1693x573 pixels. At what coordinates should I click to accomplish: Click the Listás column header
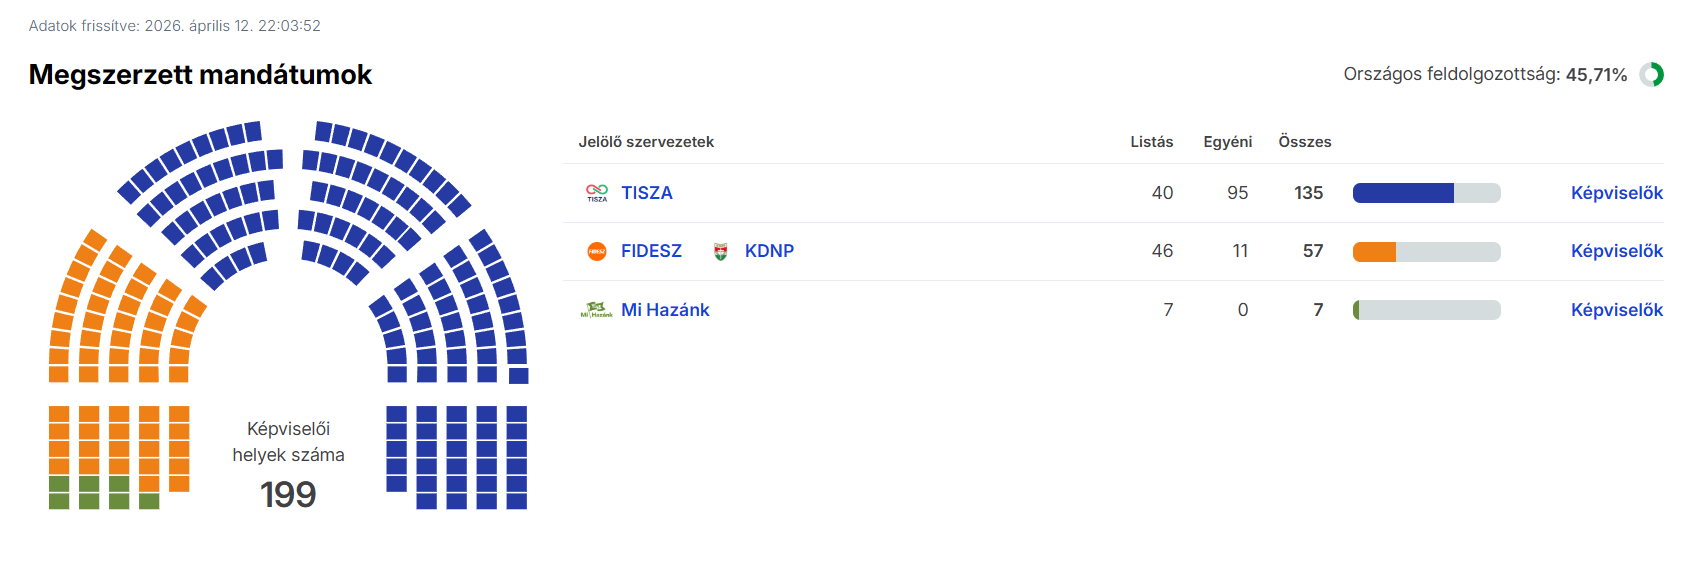1151,142
